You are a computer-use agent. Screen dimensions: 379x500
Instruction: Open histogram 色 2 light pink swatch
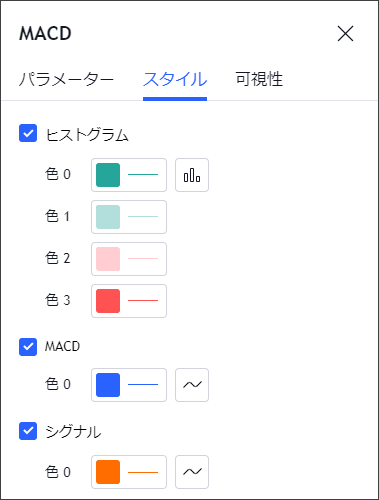tap(108, 259)
